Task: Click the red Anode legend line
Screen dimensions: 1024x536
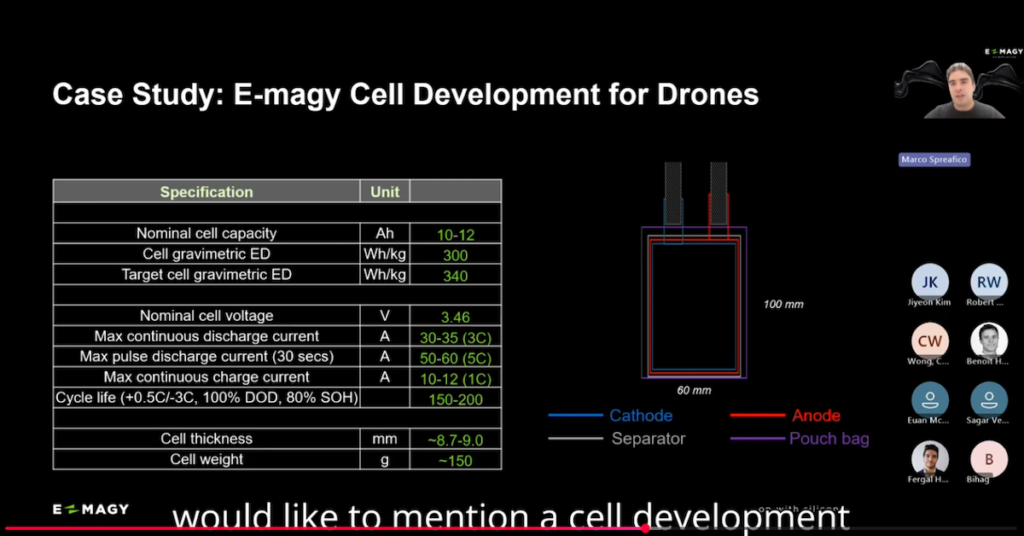Action: click(x=757, y=415)
